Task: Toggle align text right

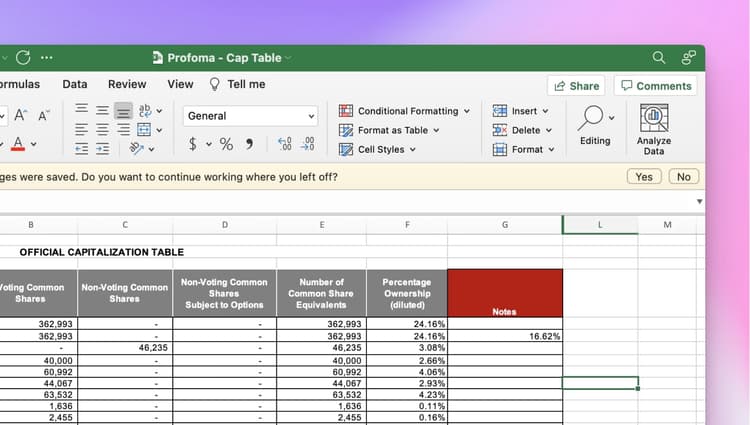Action: (123, 130)
